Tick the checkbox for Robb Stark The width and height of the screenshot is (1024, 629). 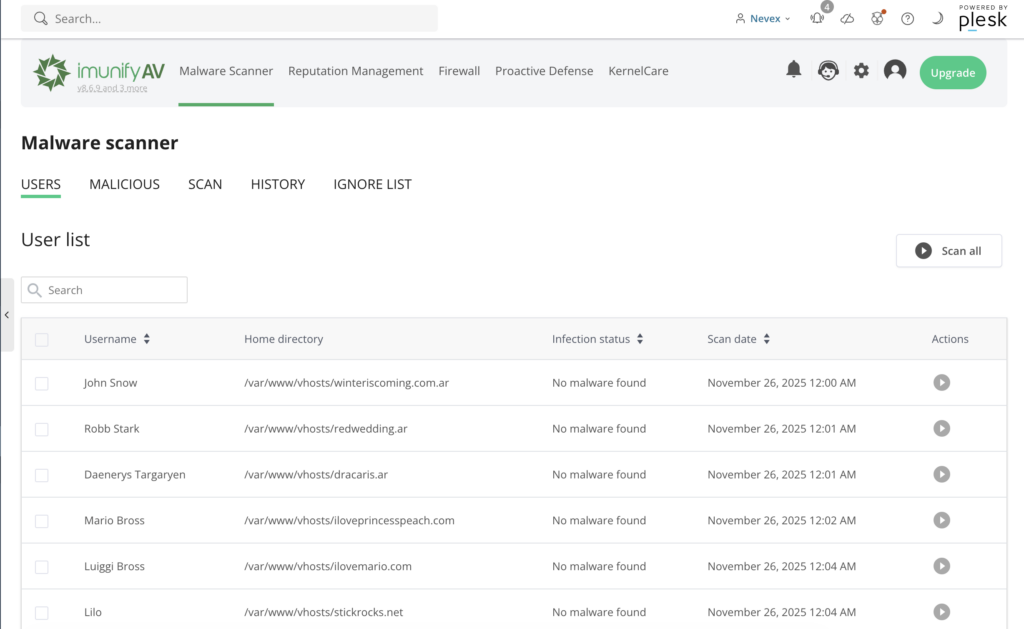(41, 429)
